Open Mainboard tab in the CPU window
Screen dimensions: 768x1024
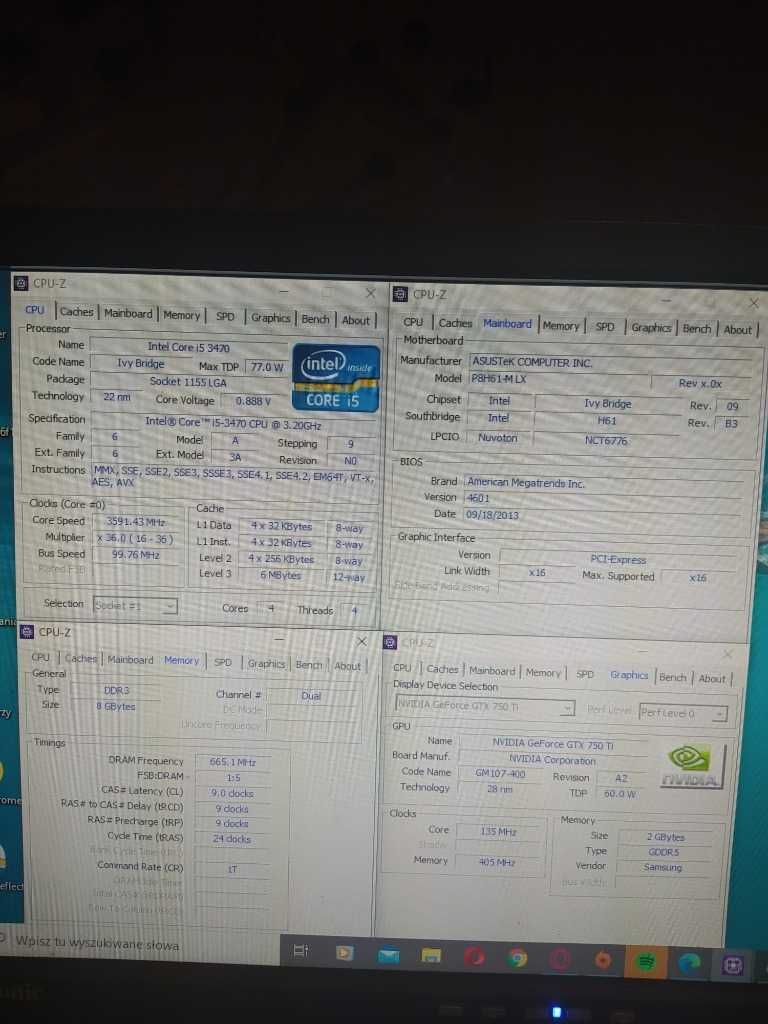(128, 313)
